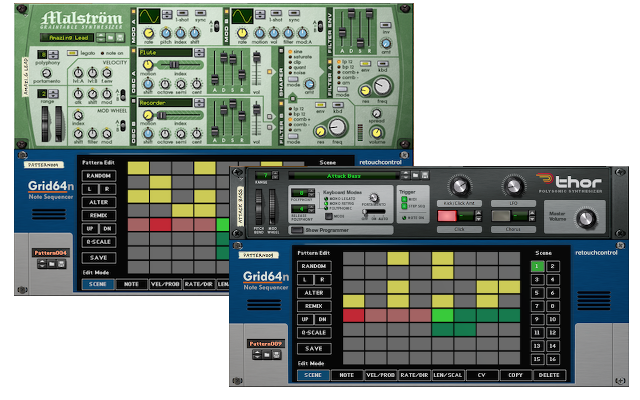The width and height of the screenshot is (640, 400).
Task: Turn the Mod A rate knob
Action: [x=149, y=33]
